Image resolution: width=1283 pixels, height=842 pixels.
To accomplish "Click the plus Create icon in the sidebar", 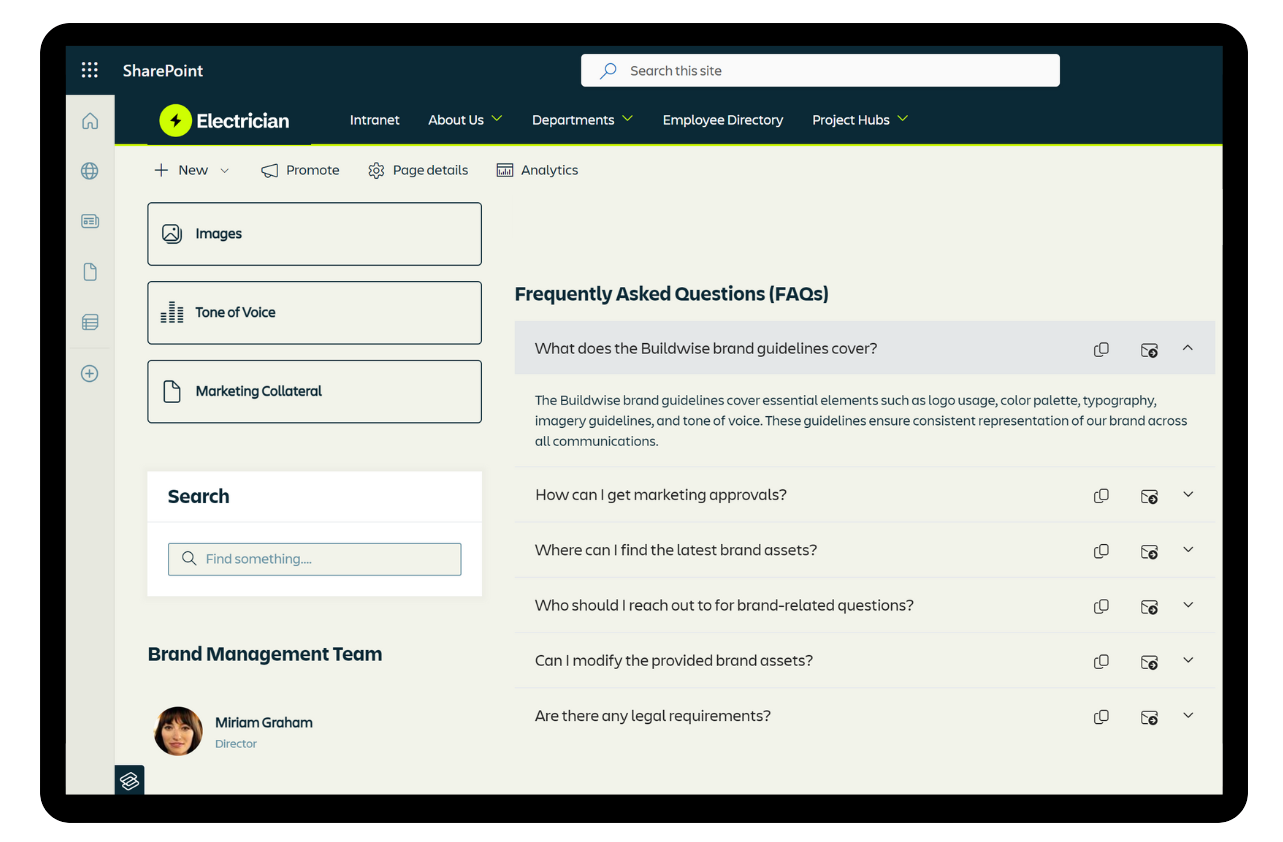I will point(89,372).
